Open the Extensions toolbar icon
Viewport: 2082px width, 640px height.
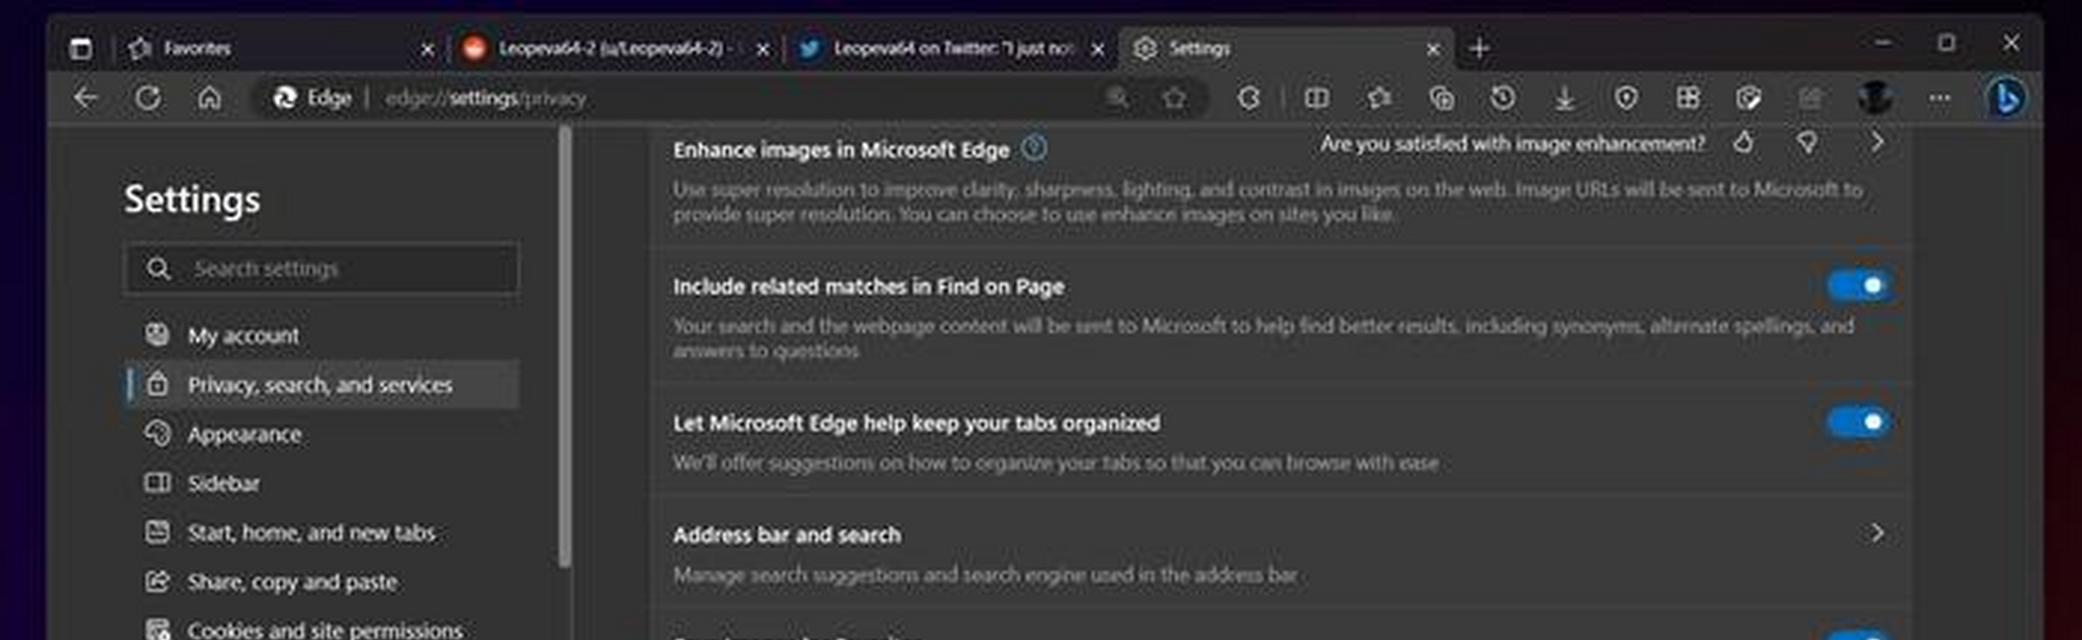coord(1249,98)
